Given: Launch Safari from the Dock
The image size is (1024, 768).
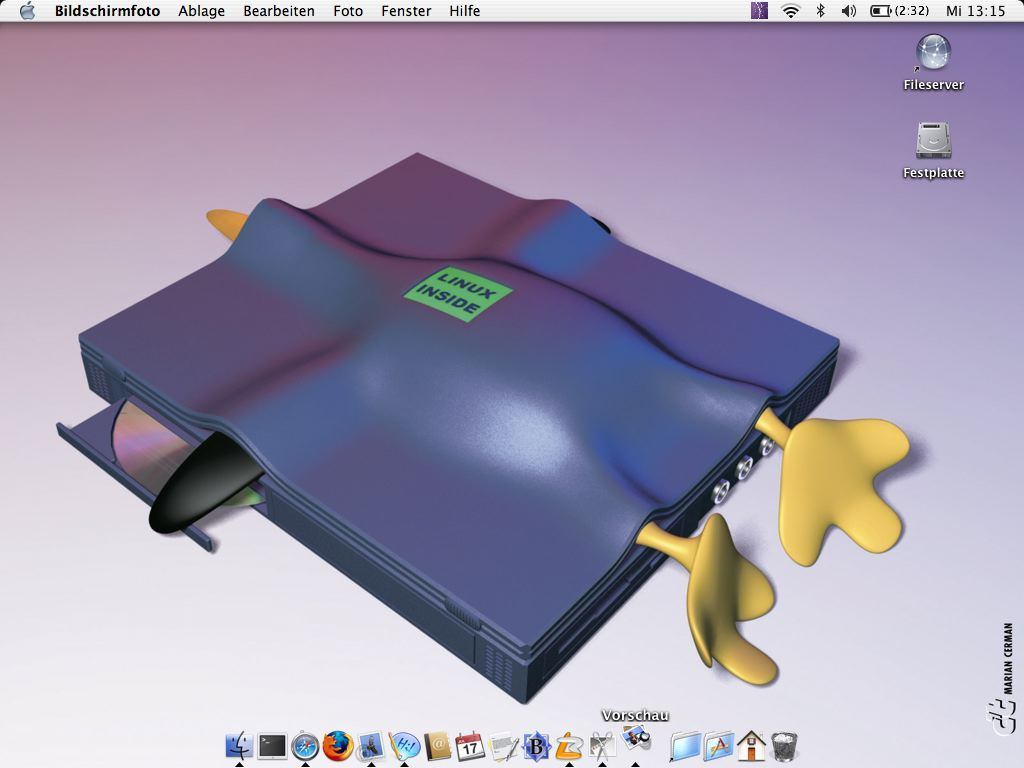Looking at the screenshot, I should coord(305,746).
